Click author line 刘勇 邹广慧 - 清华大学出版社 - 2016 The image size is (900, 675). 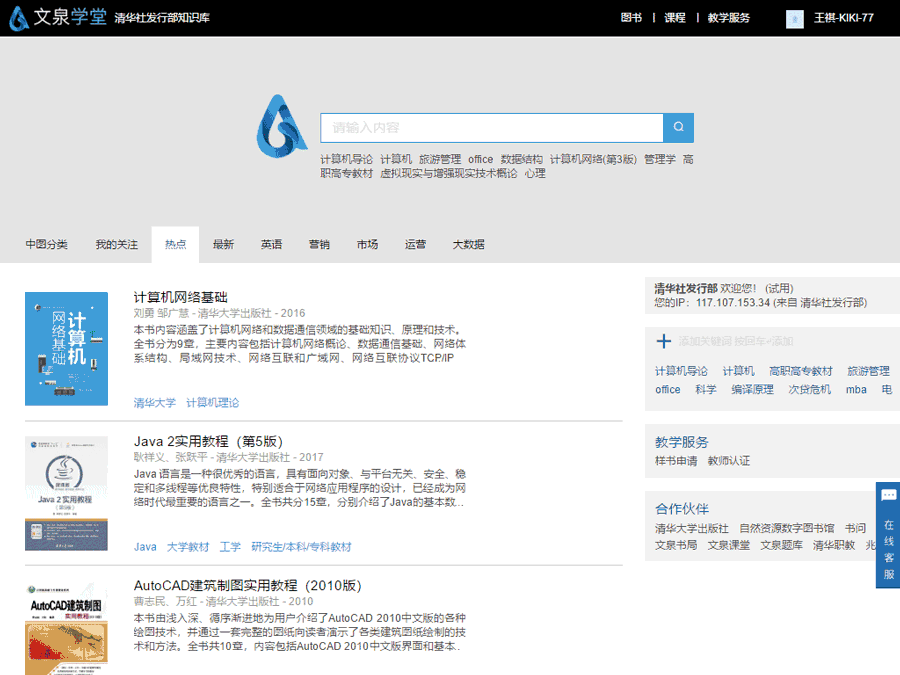click(x=219, y=313)
